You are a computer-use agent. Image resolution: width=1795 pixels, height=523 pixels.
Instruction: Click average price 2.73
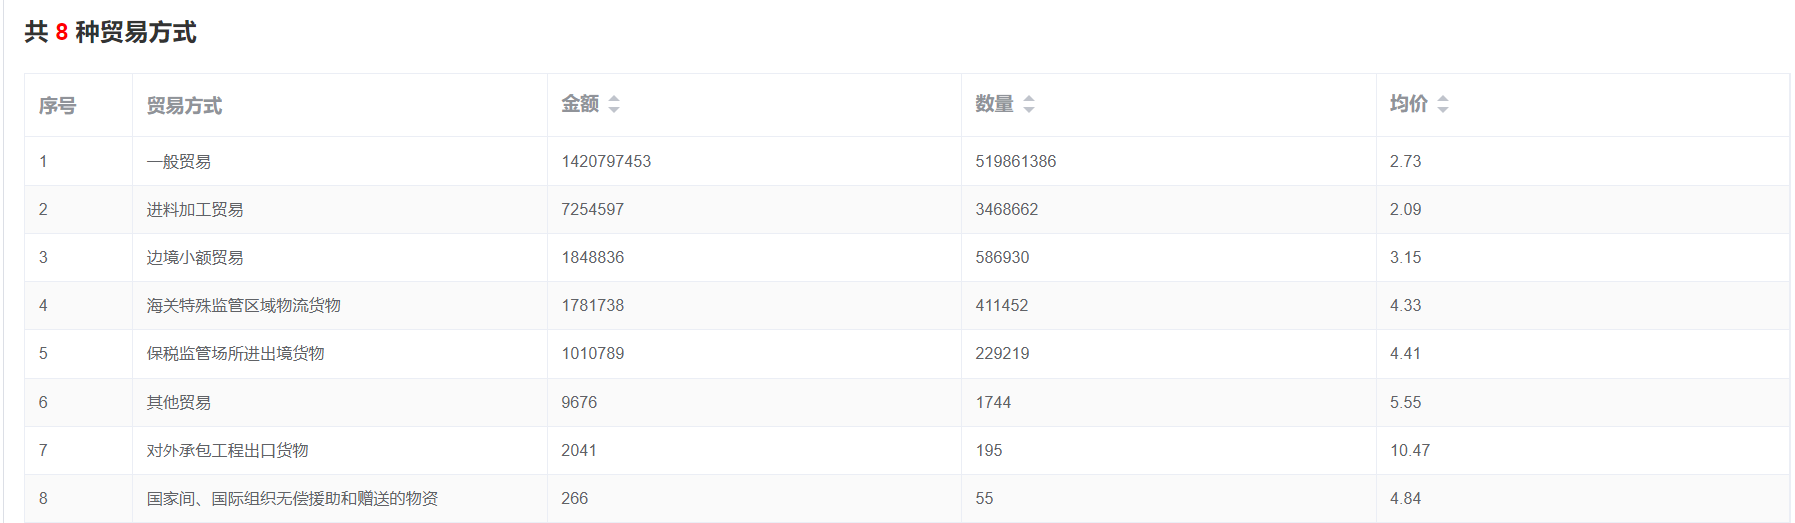pyautogui.click(x=1405, y=161)
